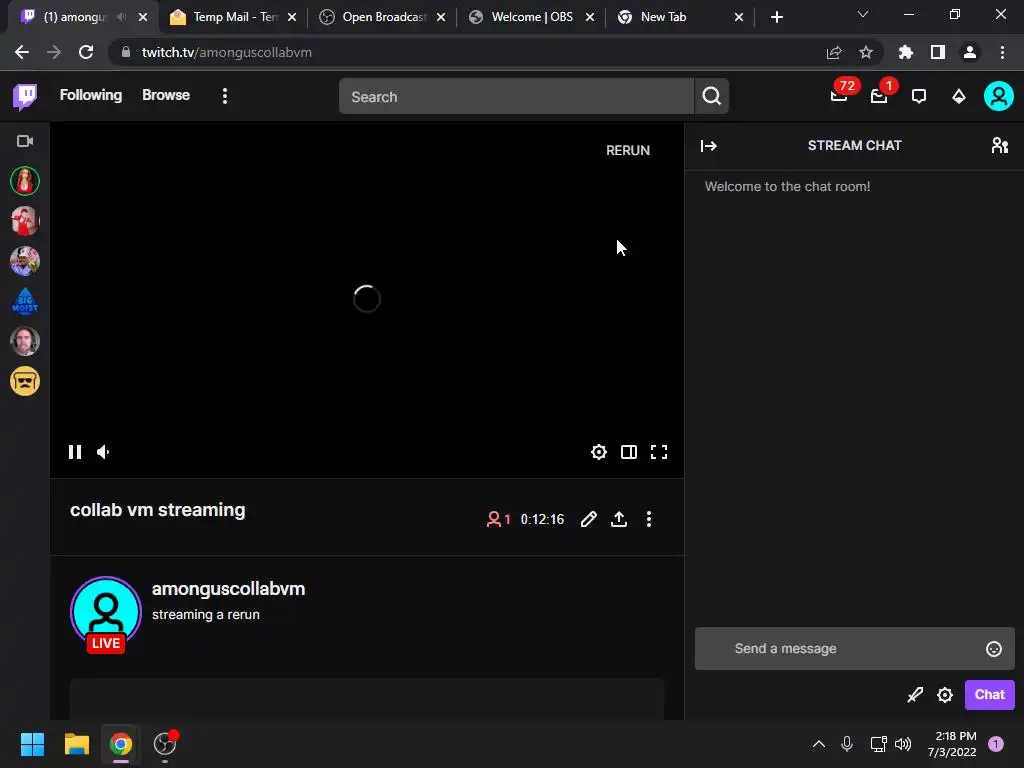
Task: Click the viewer count person icon
Action: coord(494,519)
